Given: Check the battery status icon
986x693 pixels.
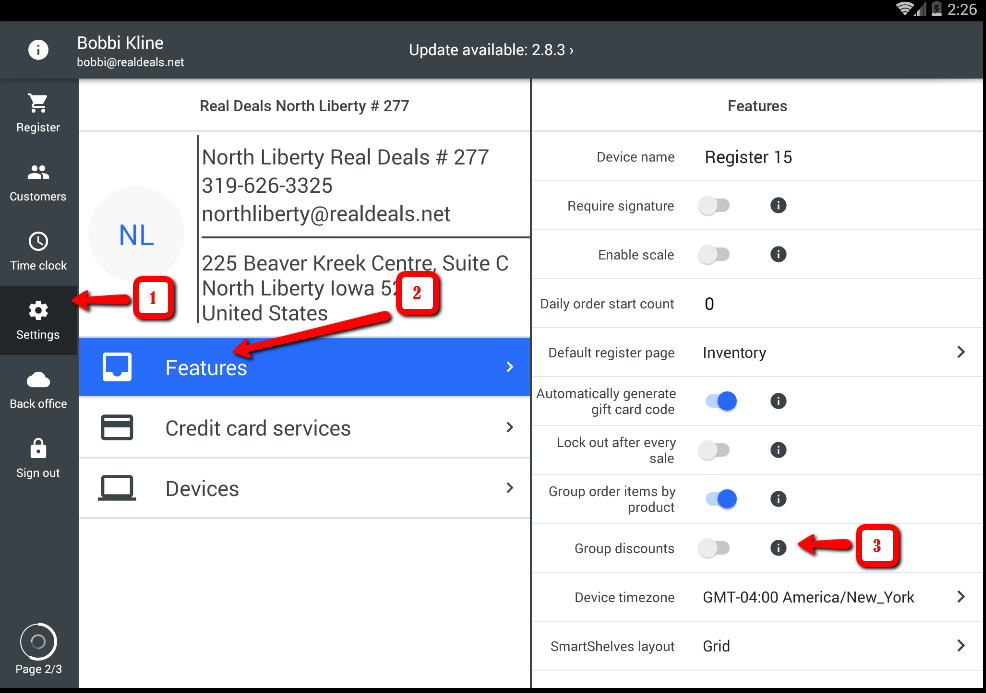Looking at the screenshot, I should 936,9.
